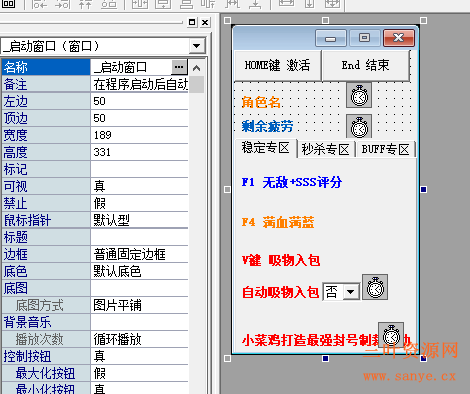Image resolution: width=470 pixels, height=394 pixels.
Task: Select the 备注 property row label
Action: pos(46,84)
